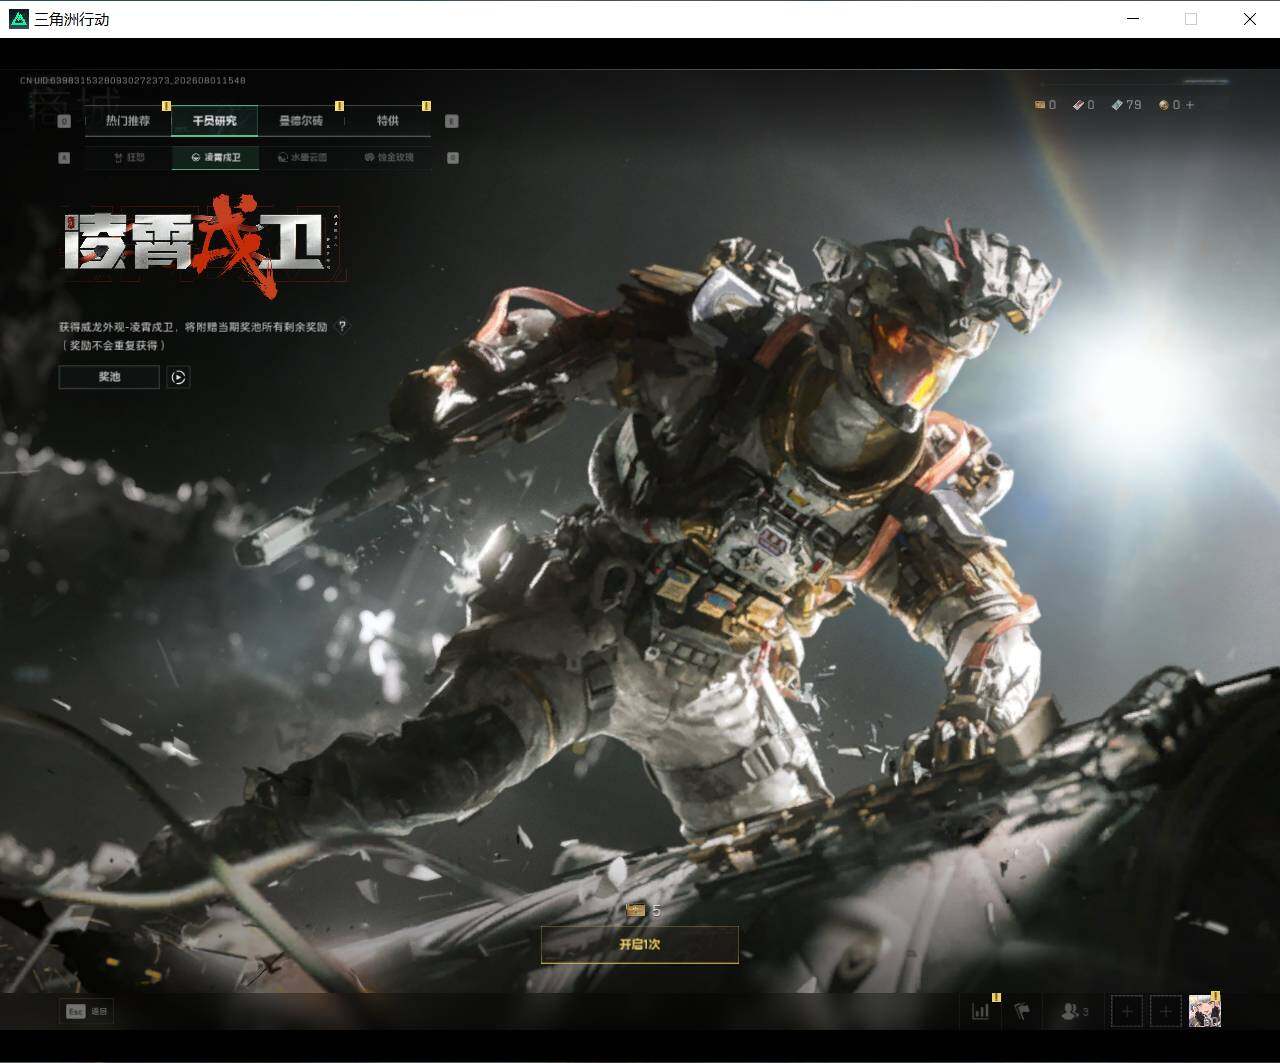This screenshot has width=1280, height=1063.
Task: Click the gold voucher currency icon
Action: [1039, 105]
